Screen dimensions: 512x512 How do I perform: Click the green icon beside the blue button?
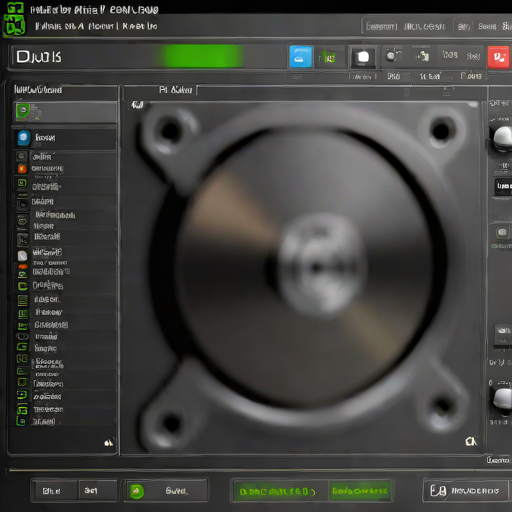coord(328,57)
